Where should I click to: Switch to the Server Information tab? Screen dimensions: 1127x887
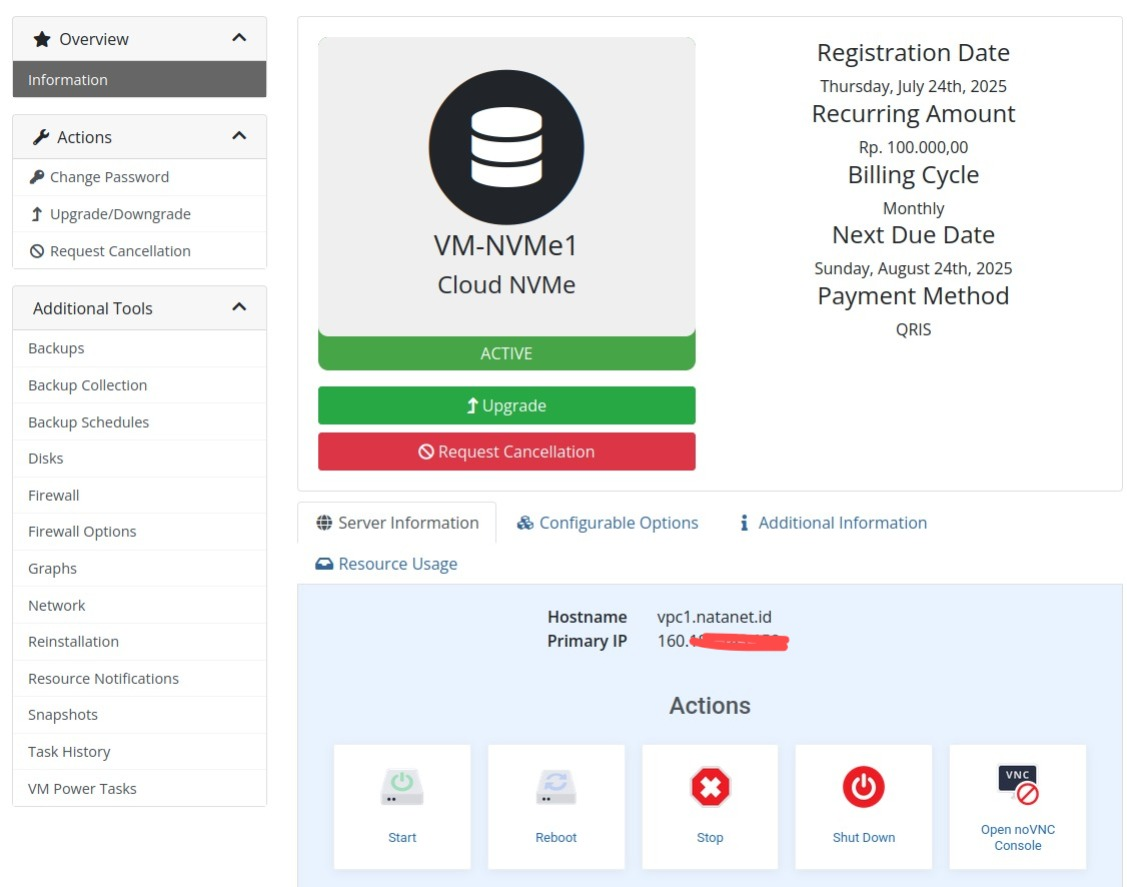click(x=397, y=523)
